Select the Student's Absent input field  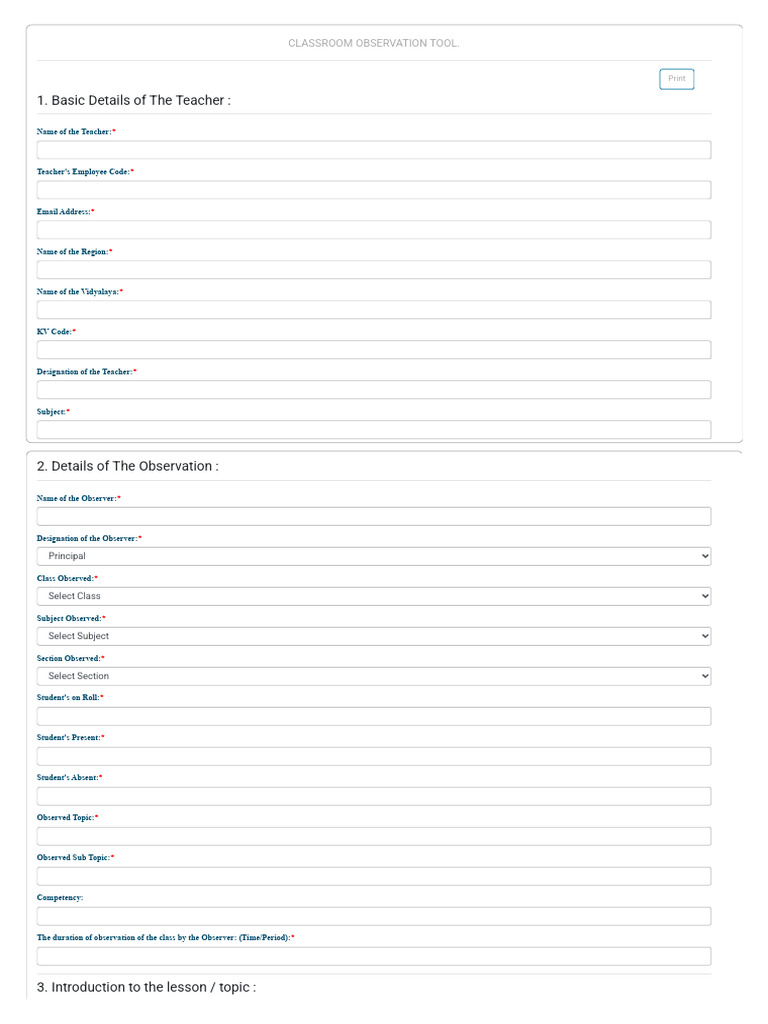click(x=373, y=796)
